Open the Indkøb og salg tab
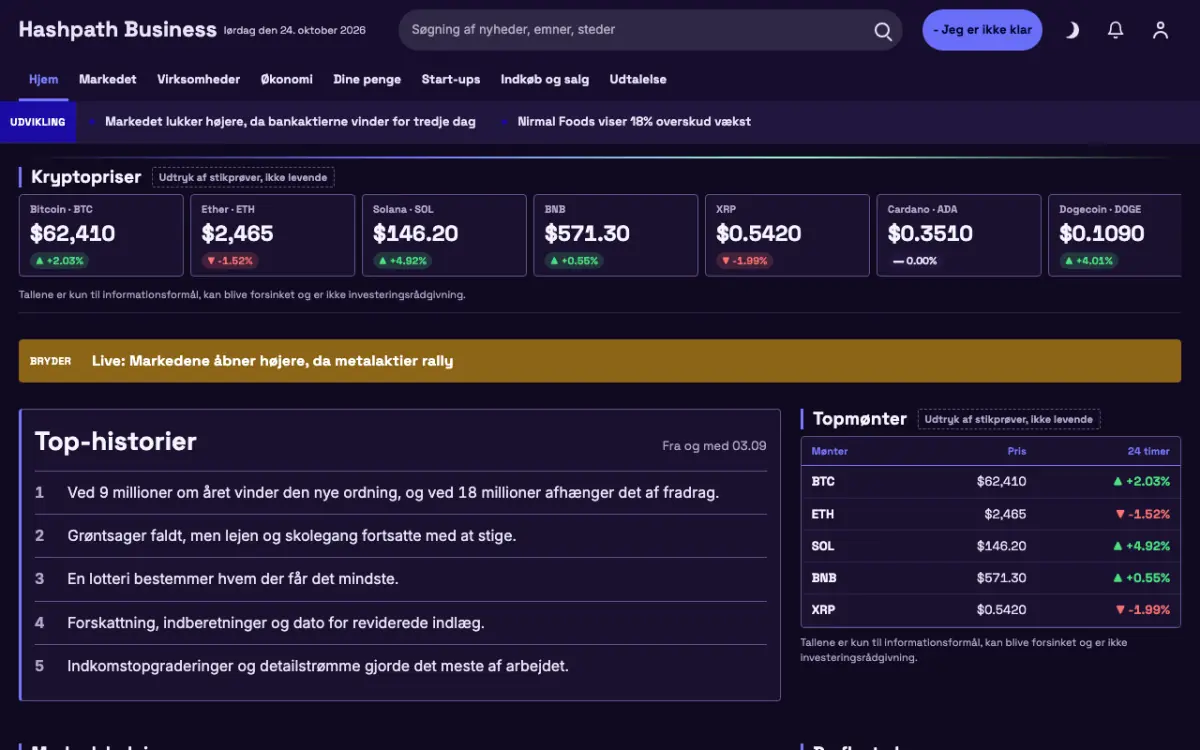This screenshot has height=750, width=1200. coord(545,79)
